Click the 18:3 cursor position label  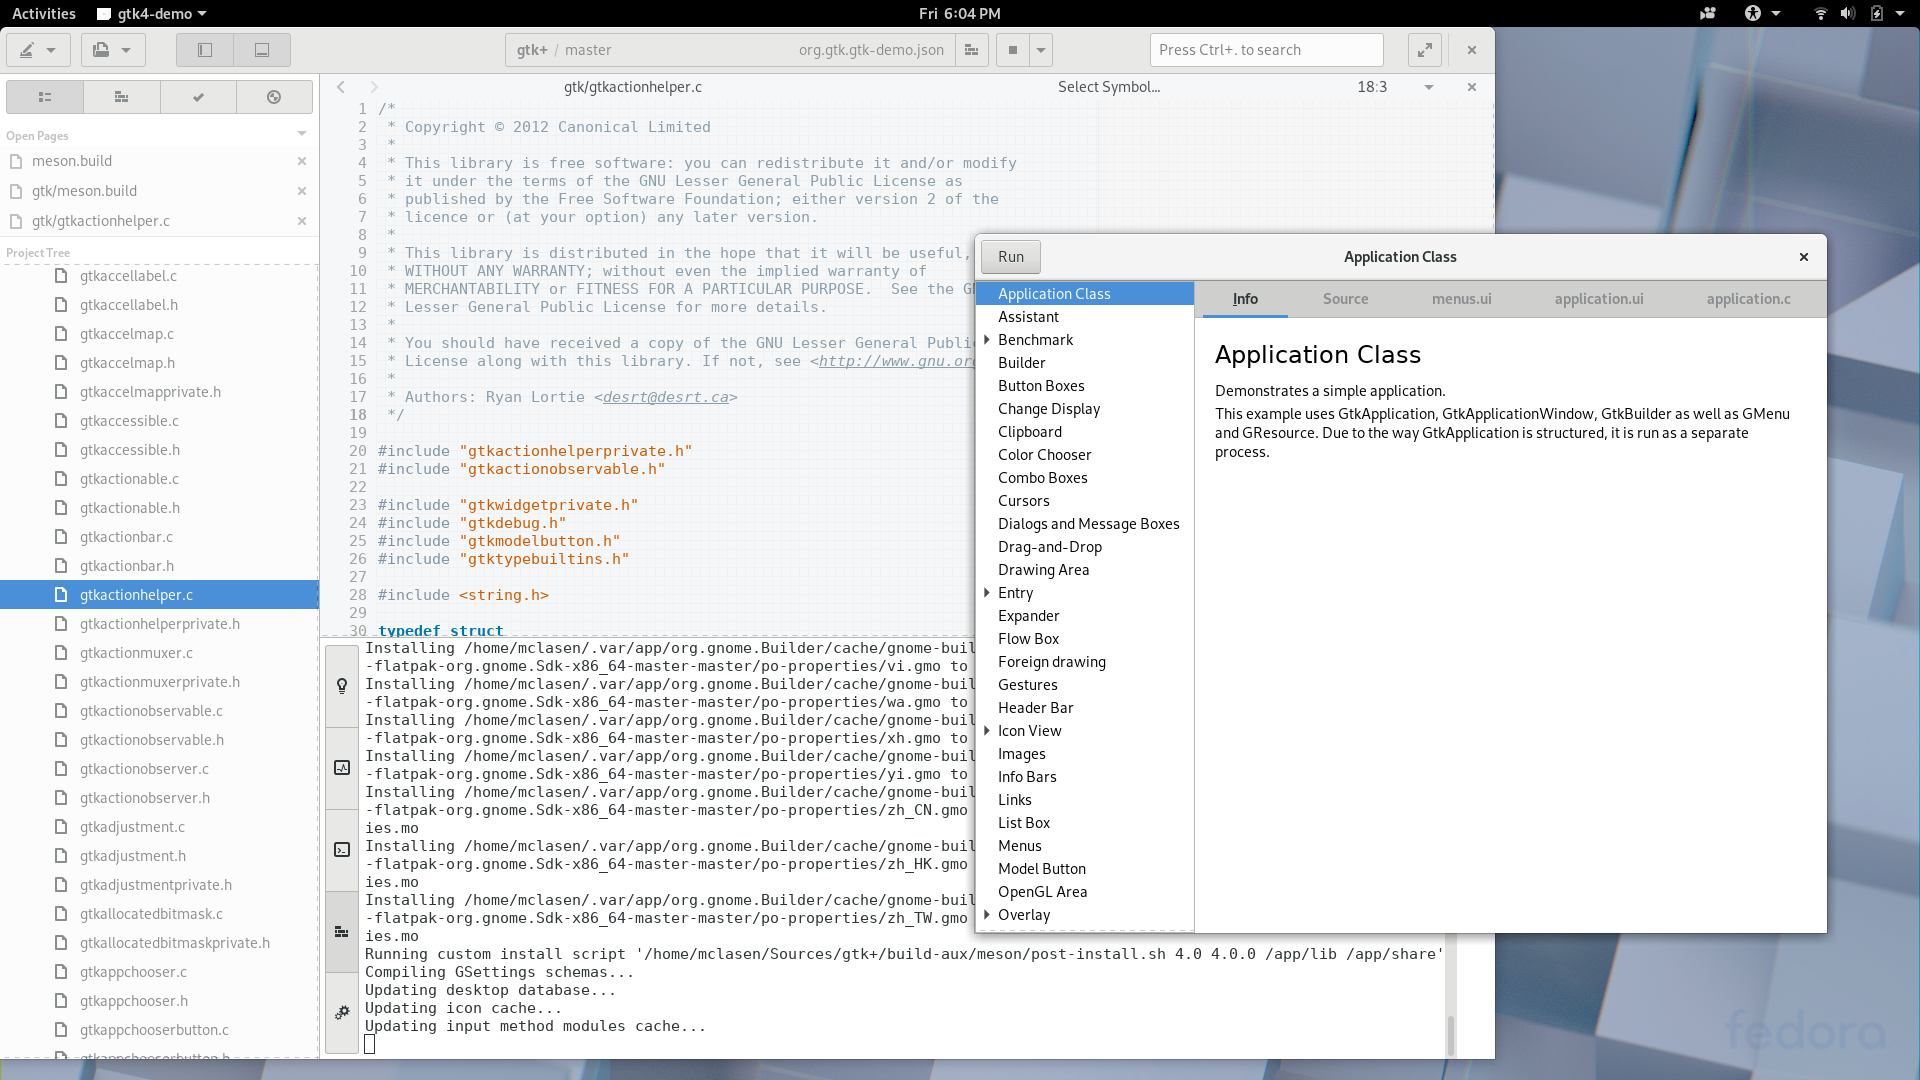(1372, 87)
